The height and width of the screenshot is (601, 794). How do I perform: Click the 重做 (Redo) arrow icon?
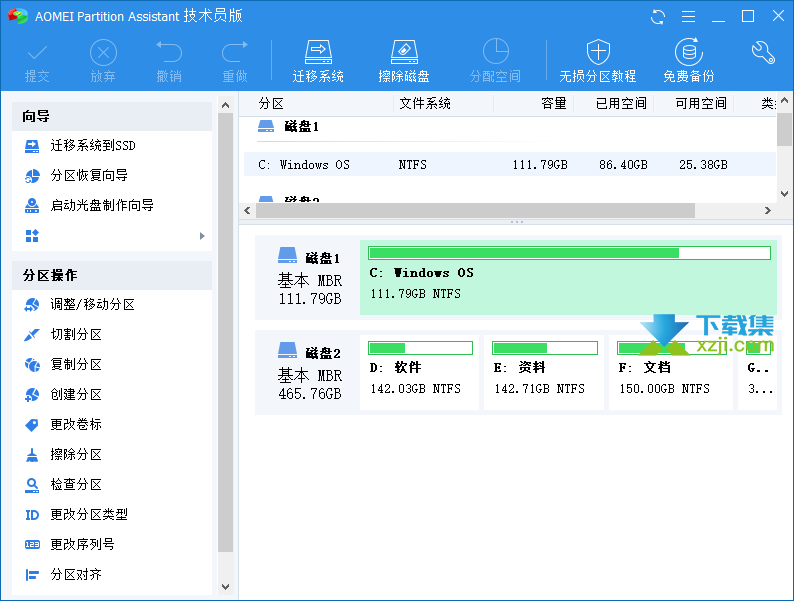235,52
